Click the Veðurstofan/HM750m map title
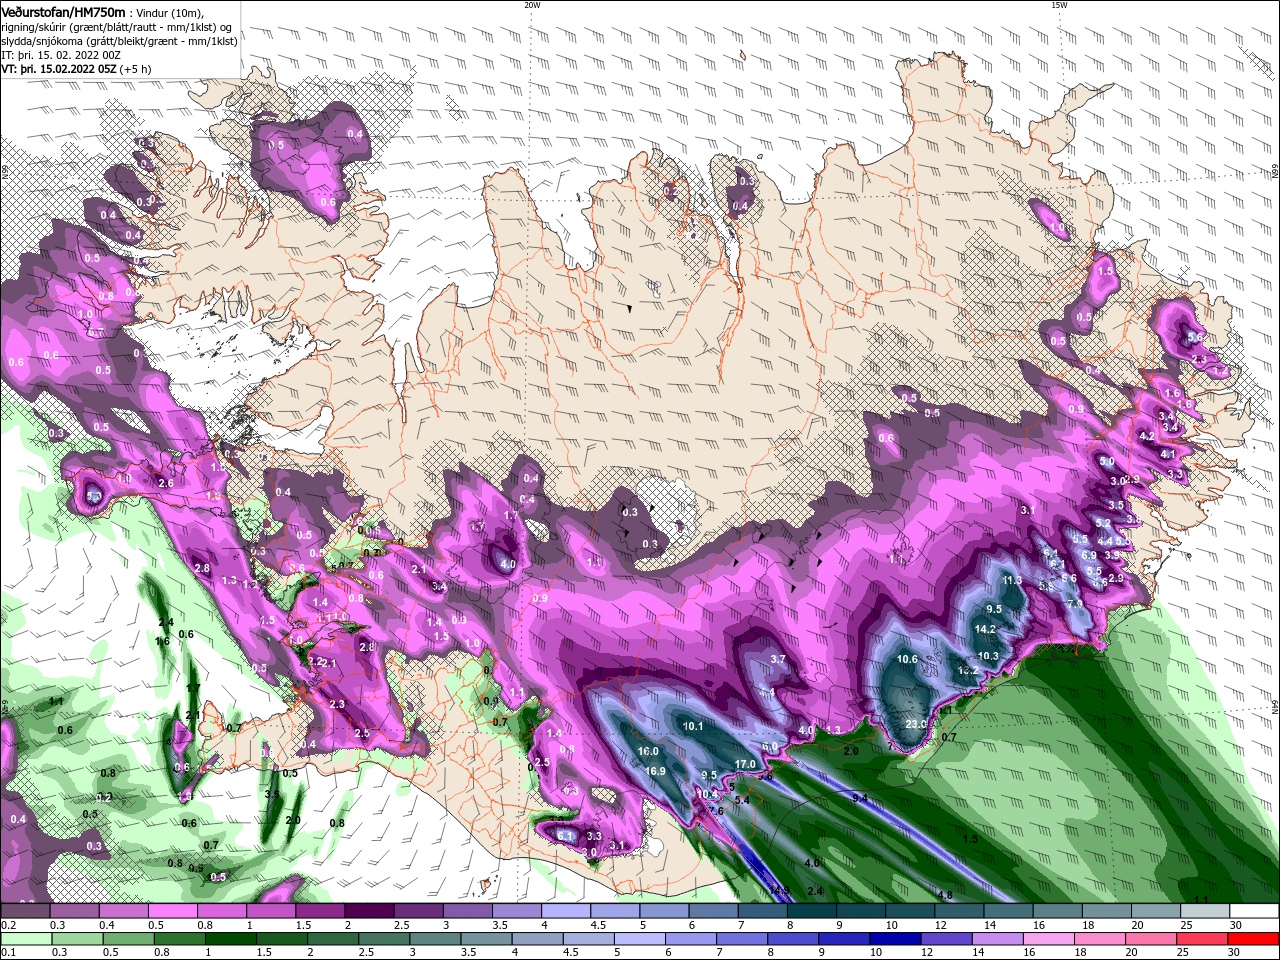Image resolution: width=1280 pixels, height=960 pixels. point(63,11)
